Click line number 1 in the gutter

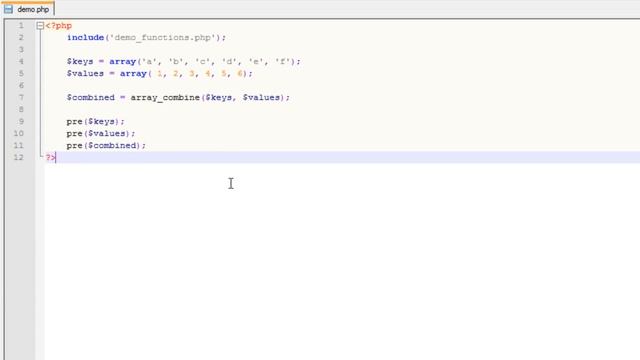(21, 26)
